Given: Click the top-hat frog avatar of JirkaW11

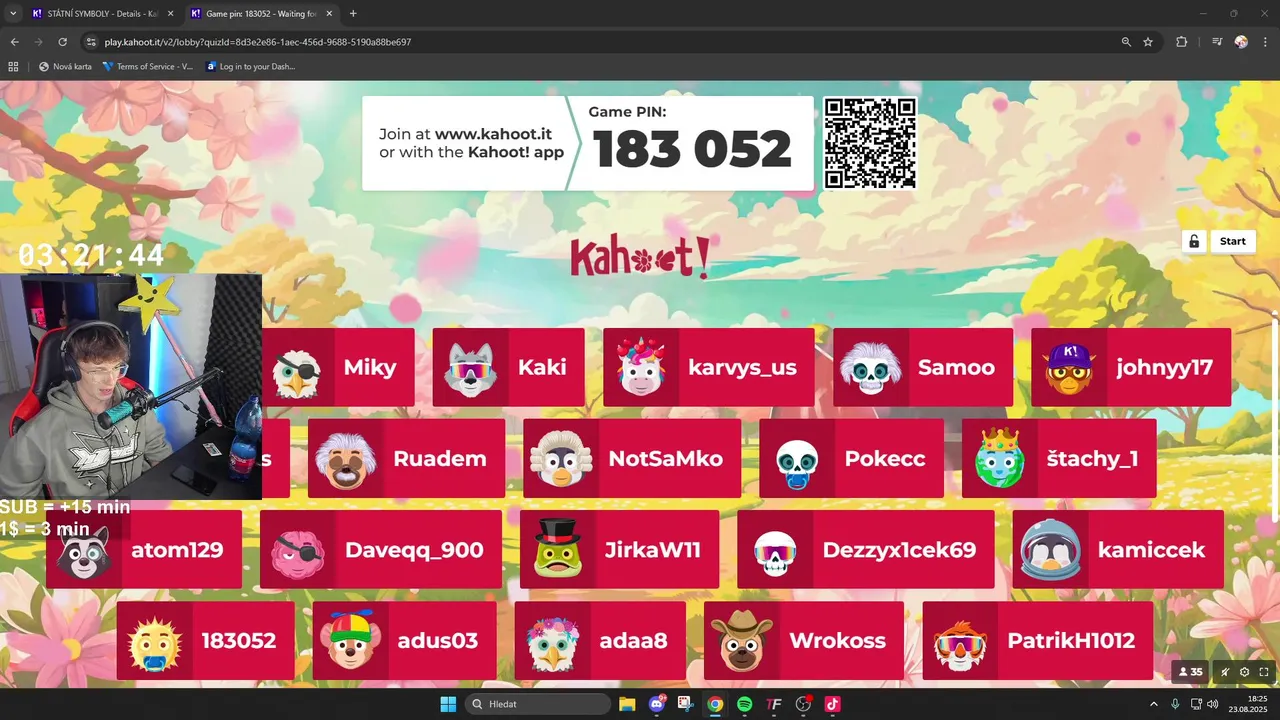Looking at the screenshot, I should [x=557, y=549].
